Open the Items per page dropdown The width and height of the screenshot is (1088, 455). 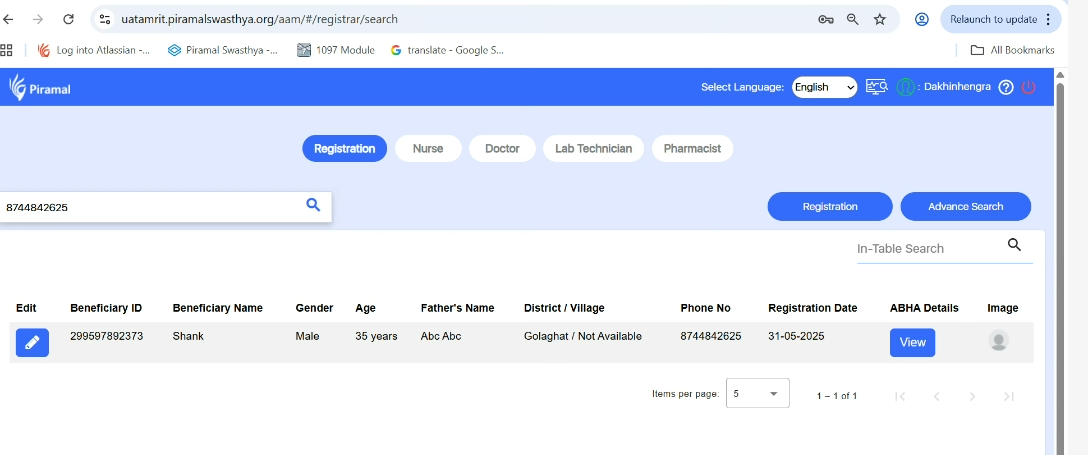pyautogui.click(x=757, y=393)
